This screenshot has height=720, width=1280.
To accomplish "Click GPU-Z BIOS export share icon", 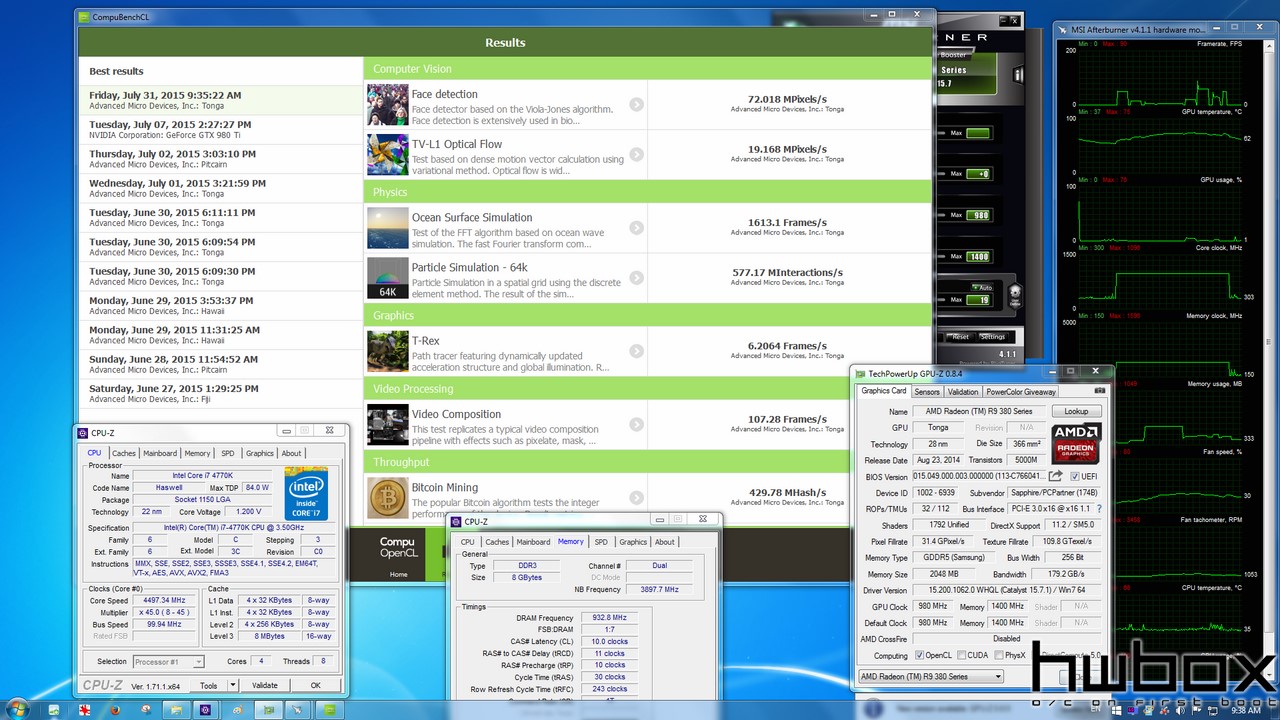I will [1055, 476].
